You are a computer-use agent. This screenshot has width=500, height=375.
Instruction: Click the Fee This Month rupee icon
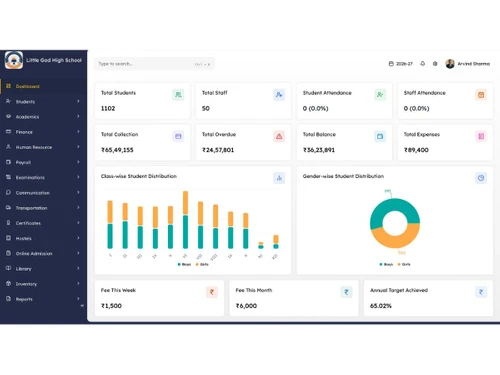coord(346,292)
